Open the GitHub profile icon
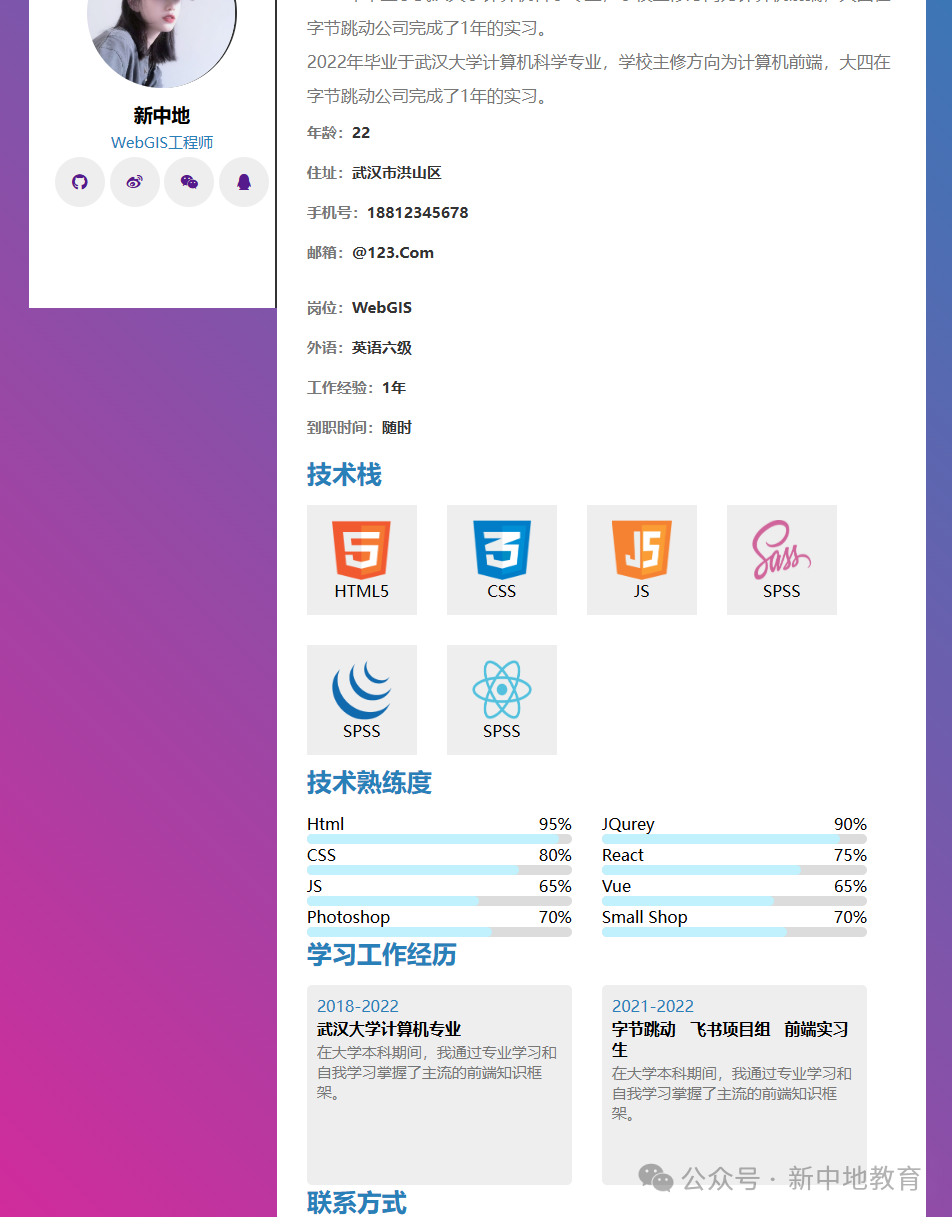The width and height of the screenshot is (952, 1217). coord(80,182)
